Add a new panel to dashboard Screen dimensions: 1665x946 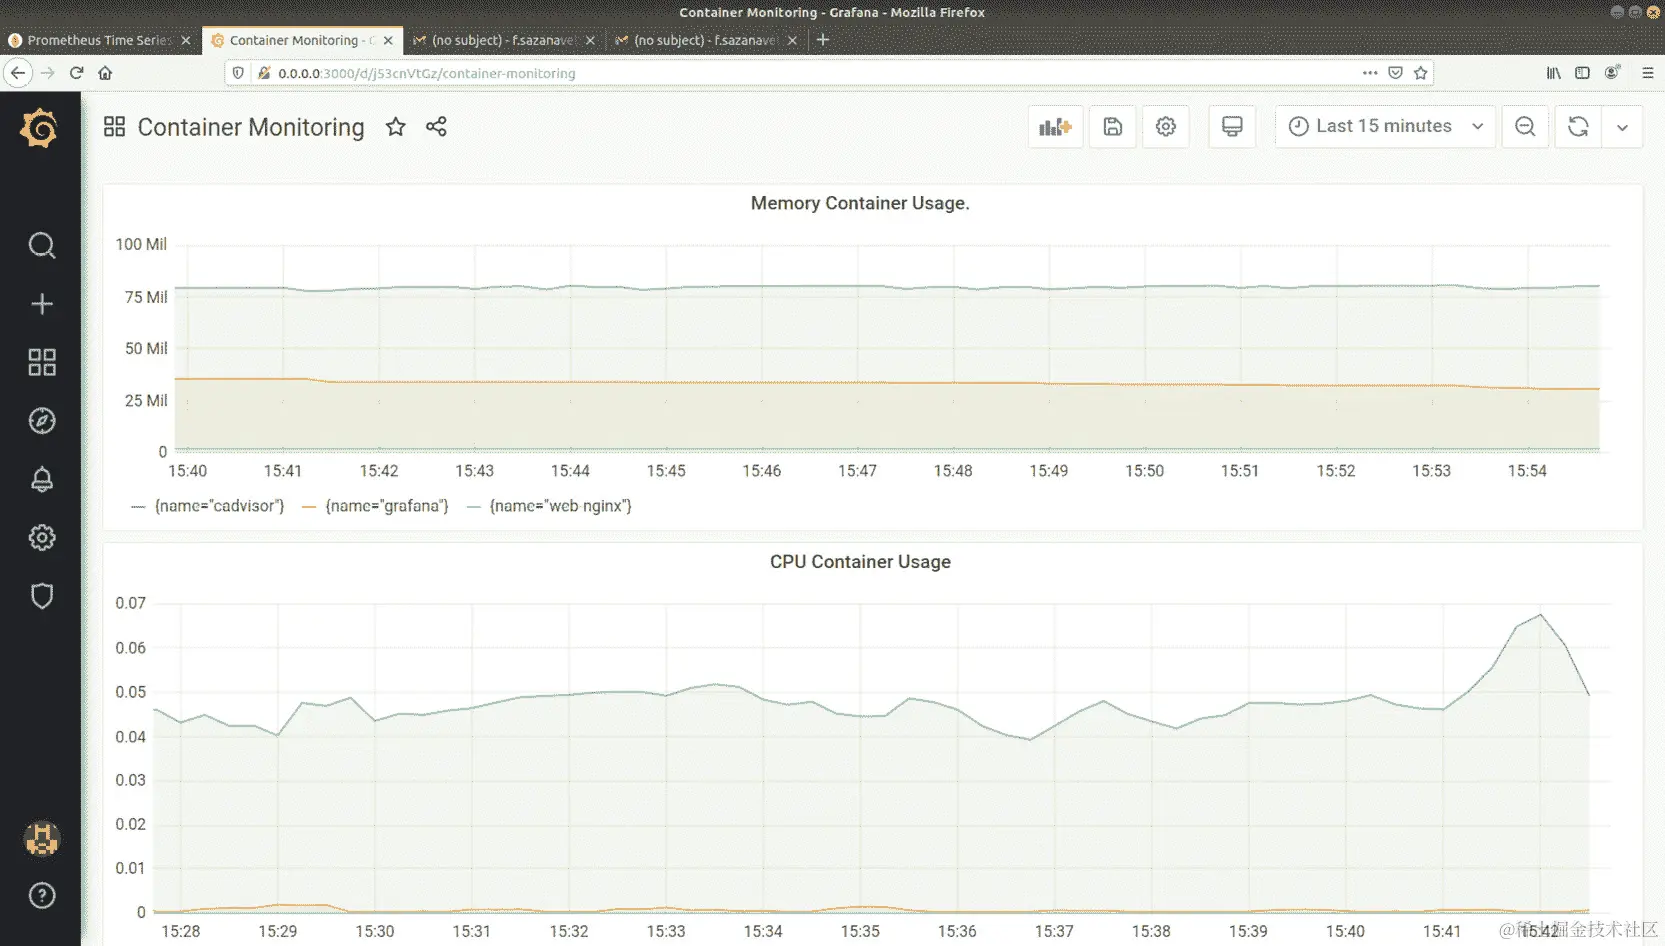[x=1055, y=127]
